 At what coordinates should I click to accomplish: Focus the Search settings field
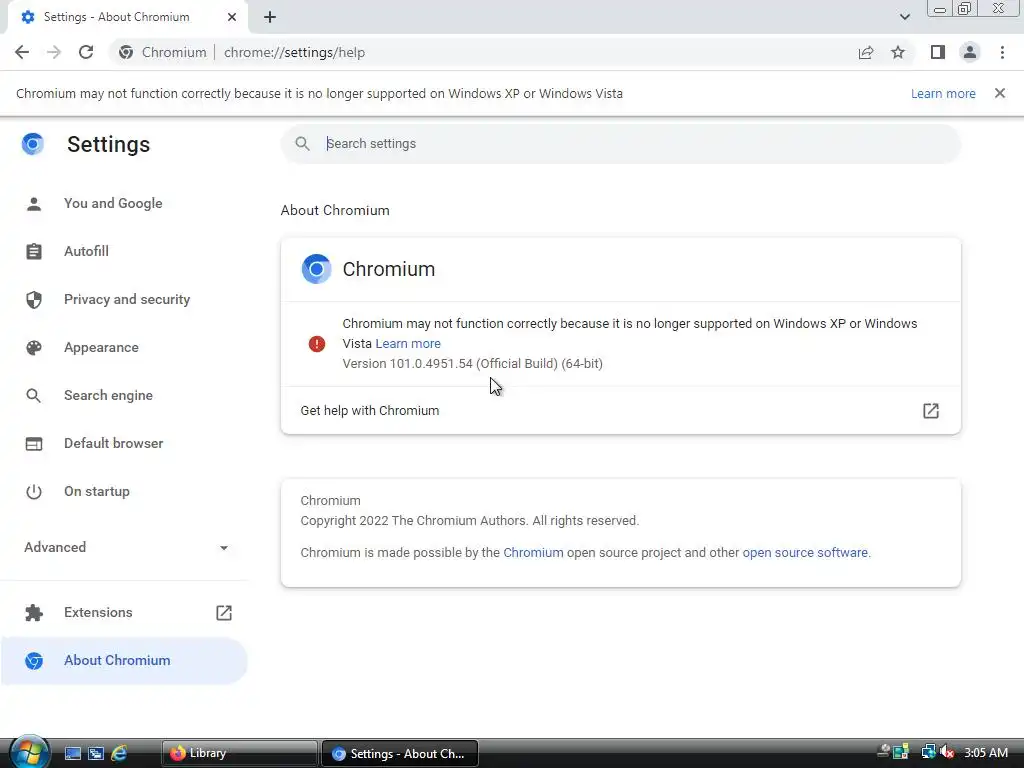[620, 144]
